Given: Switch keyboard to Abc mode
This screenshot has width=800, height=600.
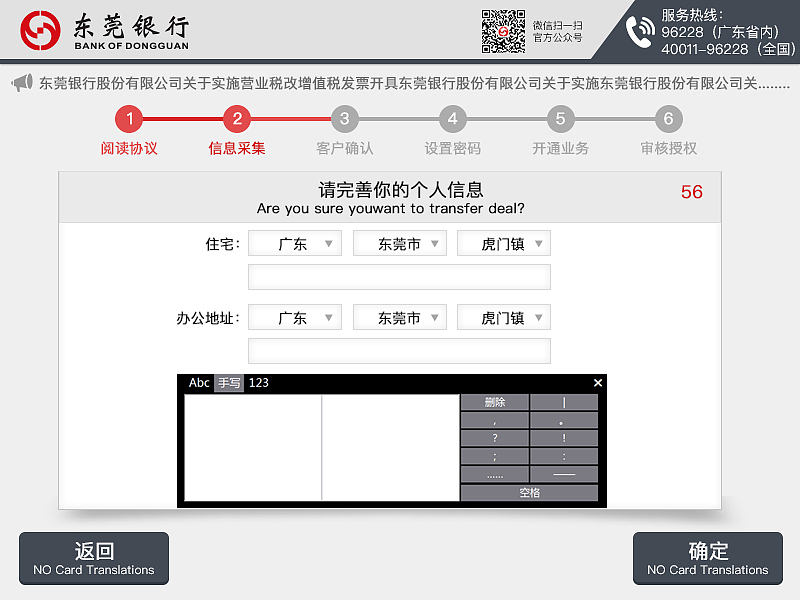Looking at the screenshot, I should click(x=199, y=382).
